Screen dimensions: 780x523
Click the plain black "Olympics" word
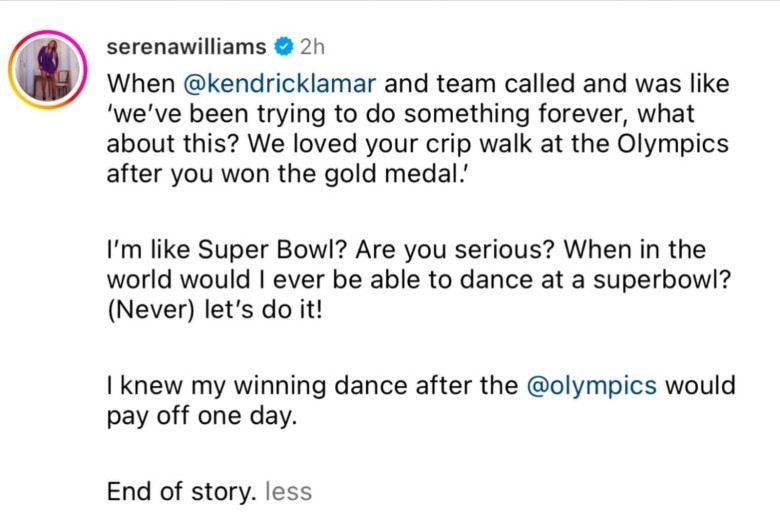click(x=673, y=144)
